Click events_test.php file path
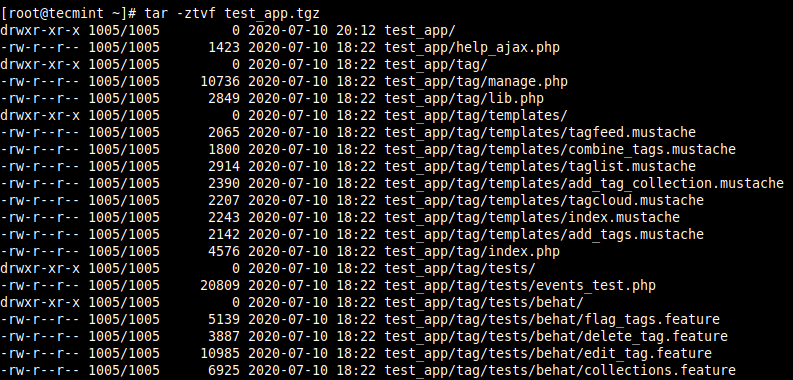Viewport: 793px width, 380px height. pyautogui.click(x=520, y=285)
